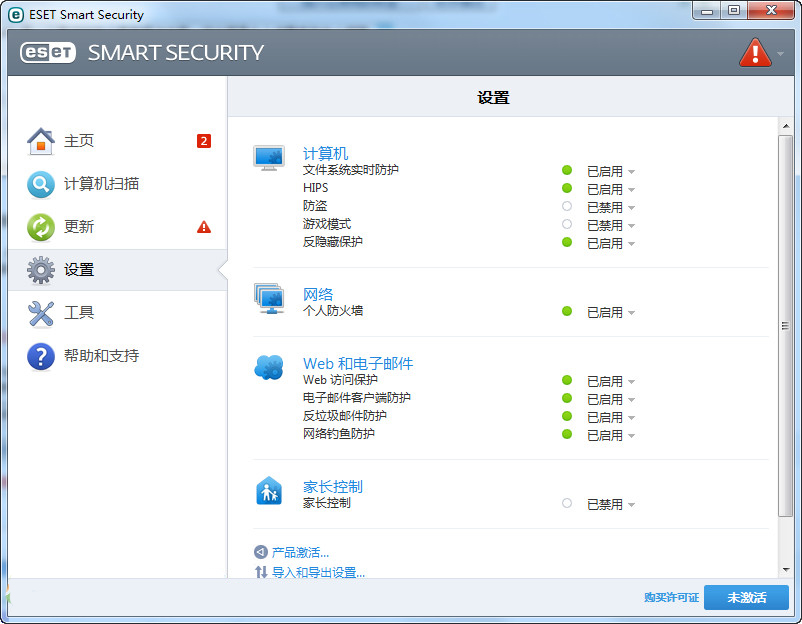Toggle the 游戏模式 status indicator circle
Screen dimensions: 802x624
567,224
